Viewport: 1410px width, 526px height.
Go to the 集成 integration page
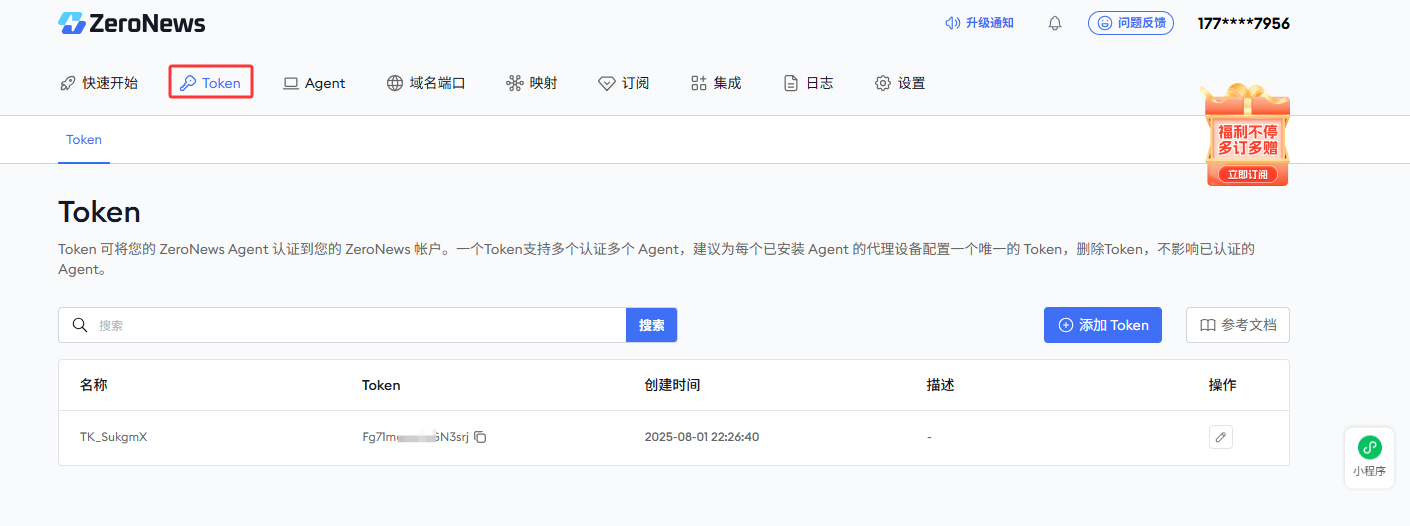click(716, 83)
